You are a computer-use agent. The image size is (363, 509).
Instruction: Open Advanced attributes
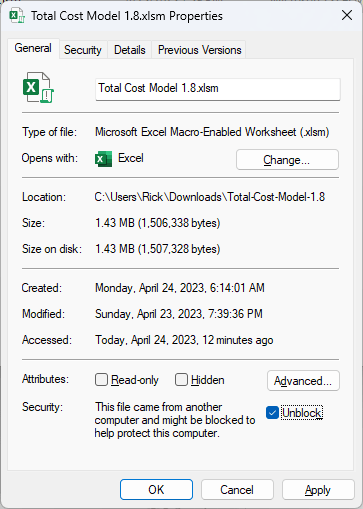click(x=303, y=380)
